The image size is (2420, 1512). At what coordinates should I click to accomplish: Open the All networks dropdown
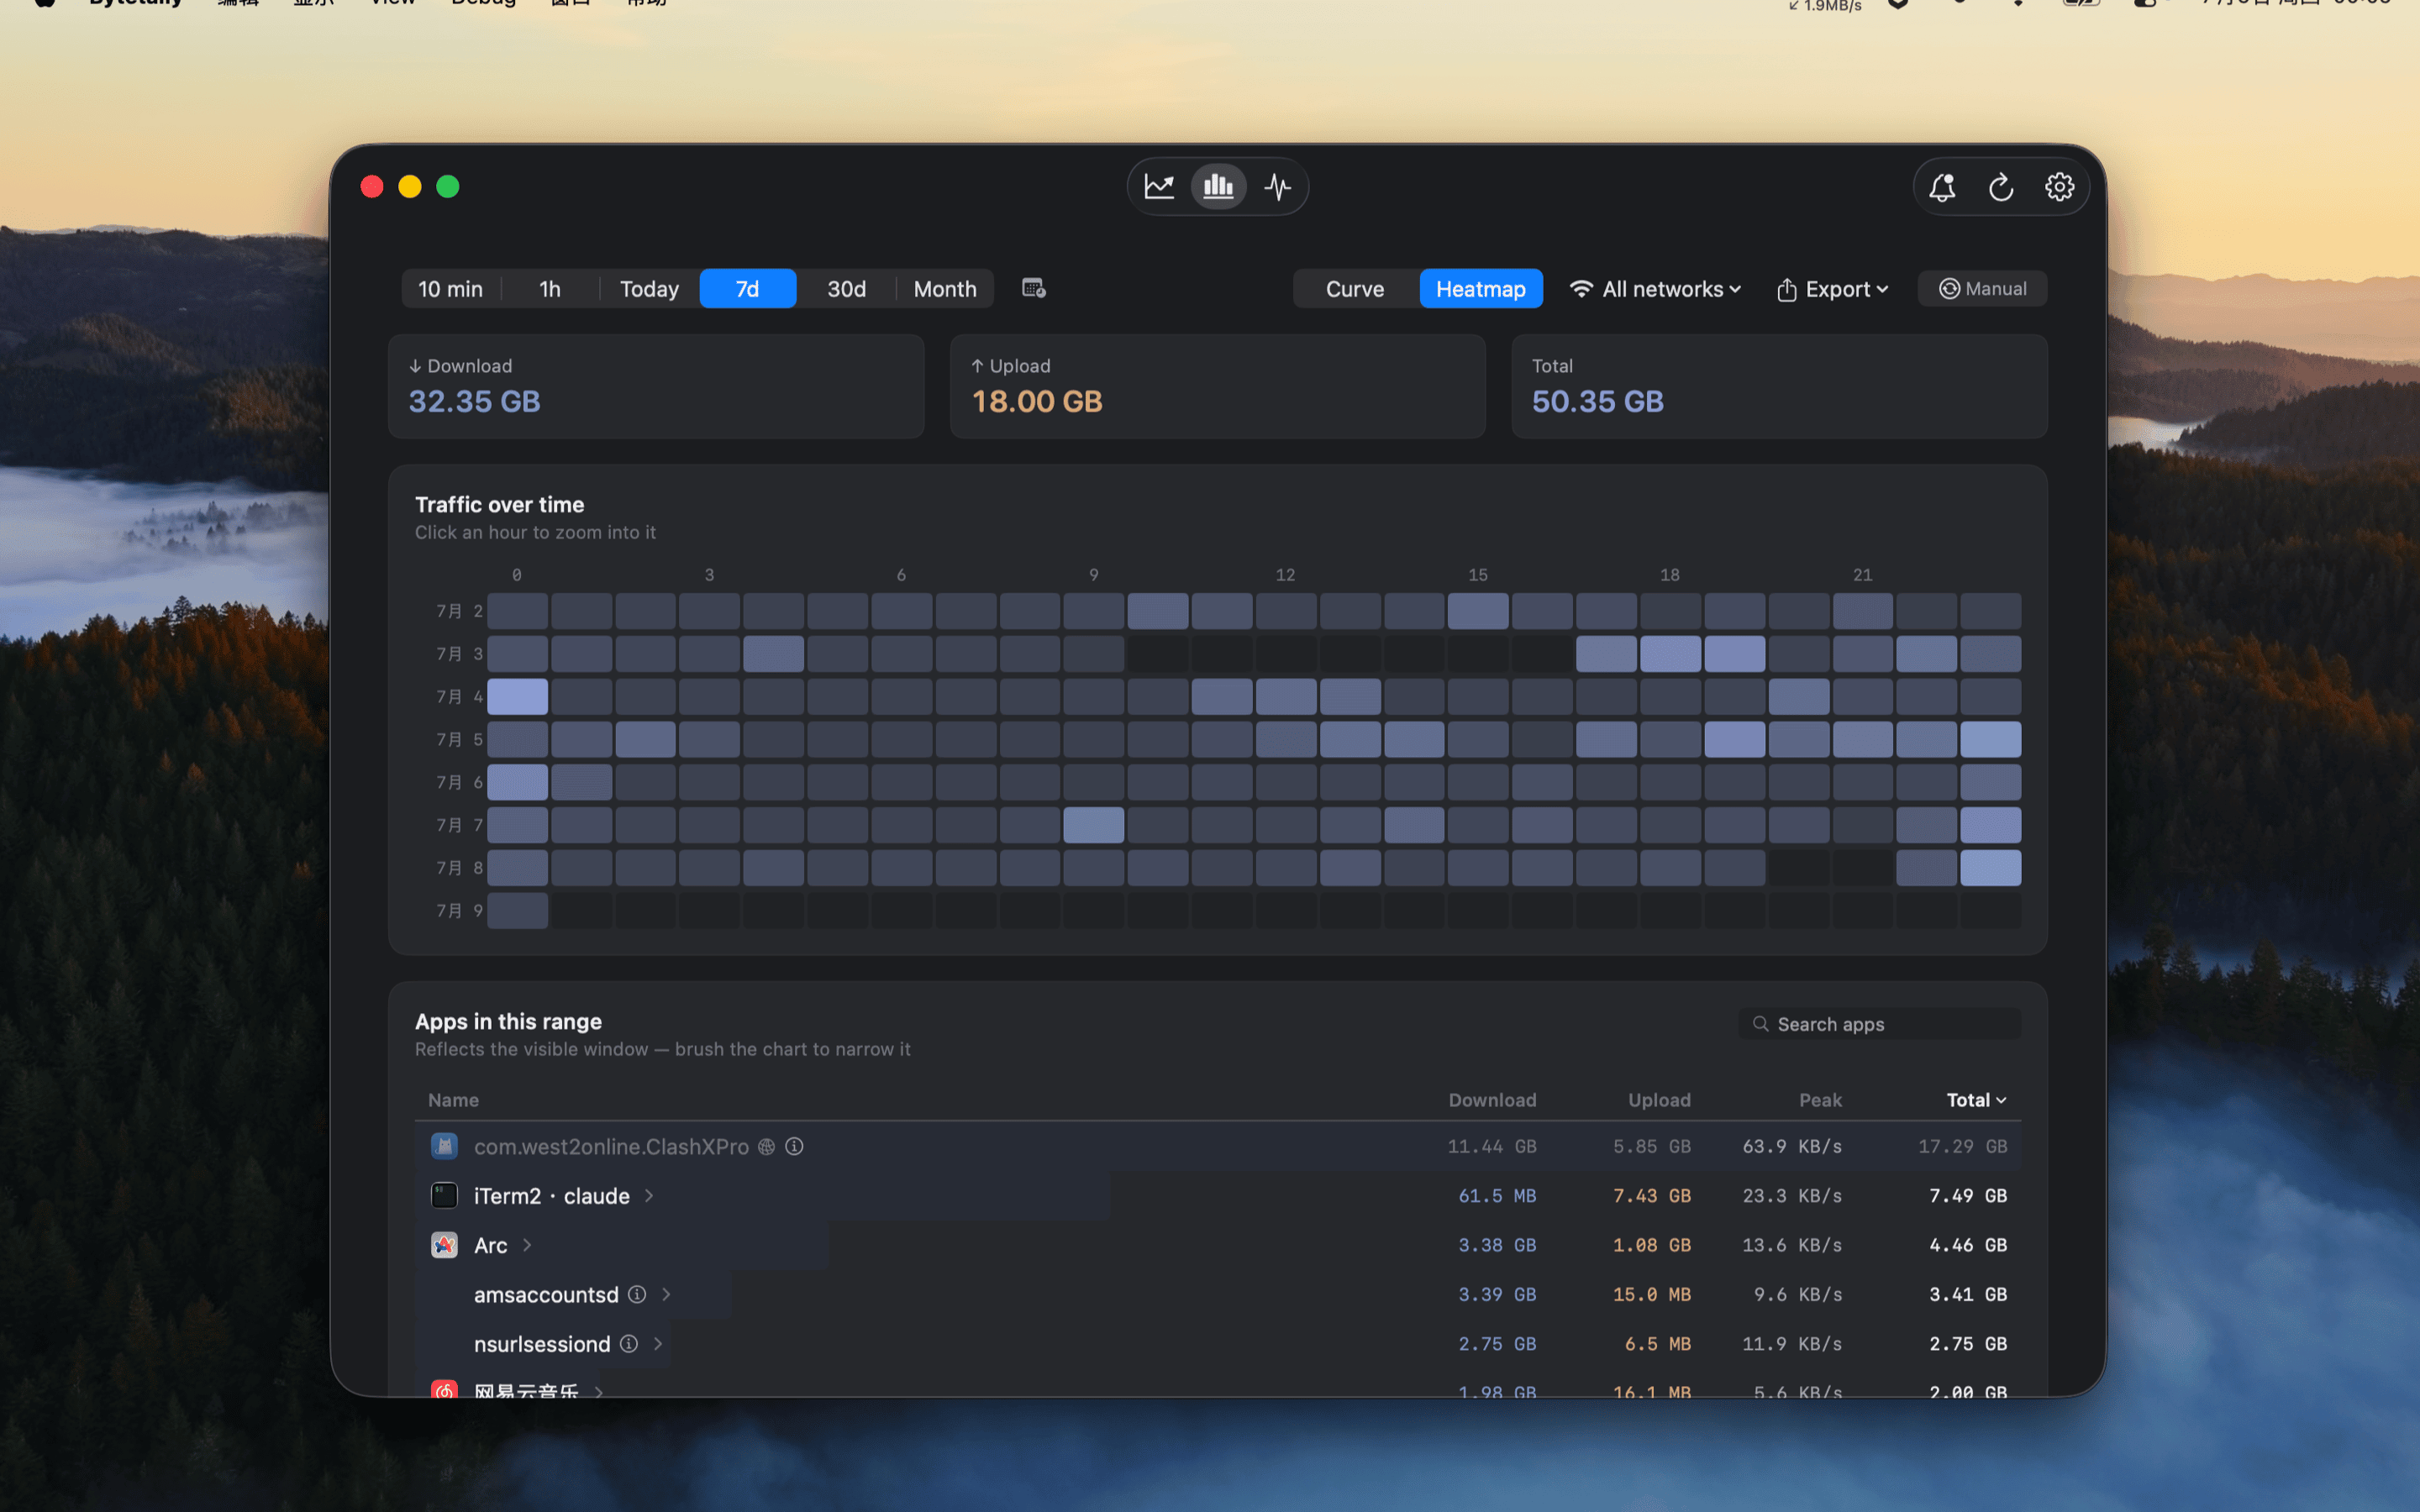click(1655, 289)
